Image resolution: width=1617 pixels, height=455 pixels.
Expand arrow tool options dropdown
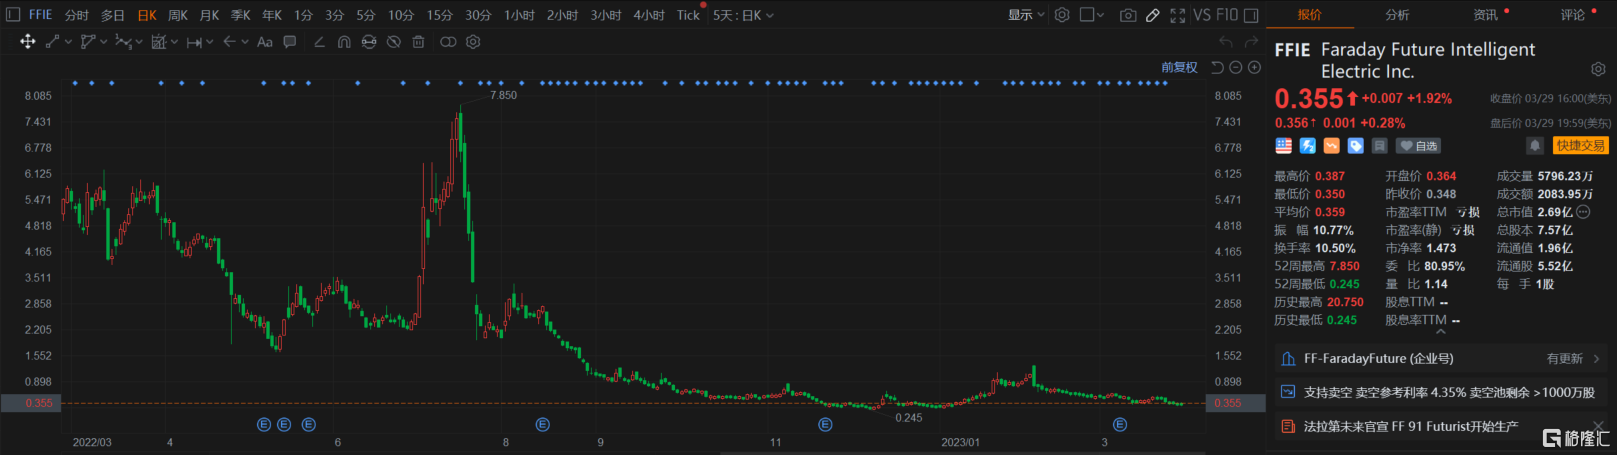pyautogui.click(x=245, y=43)
